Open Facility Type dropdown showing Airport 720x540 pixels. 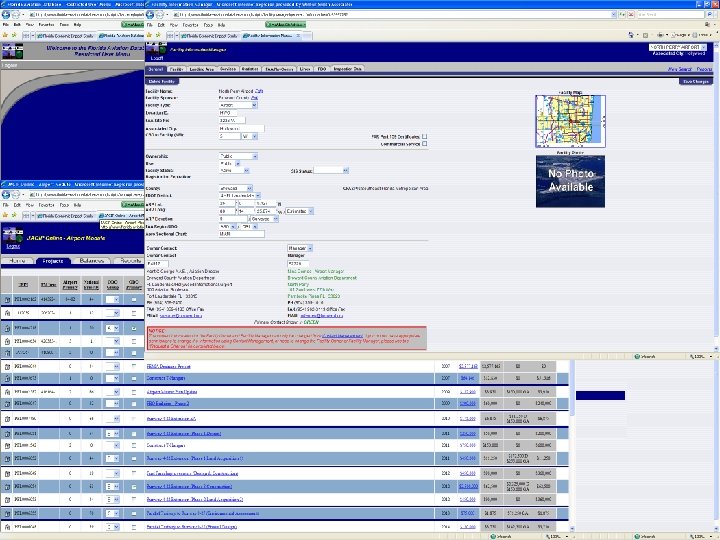point(238,105)
